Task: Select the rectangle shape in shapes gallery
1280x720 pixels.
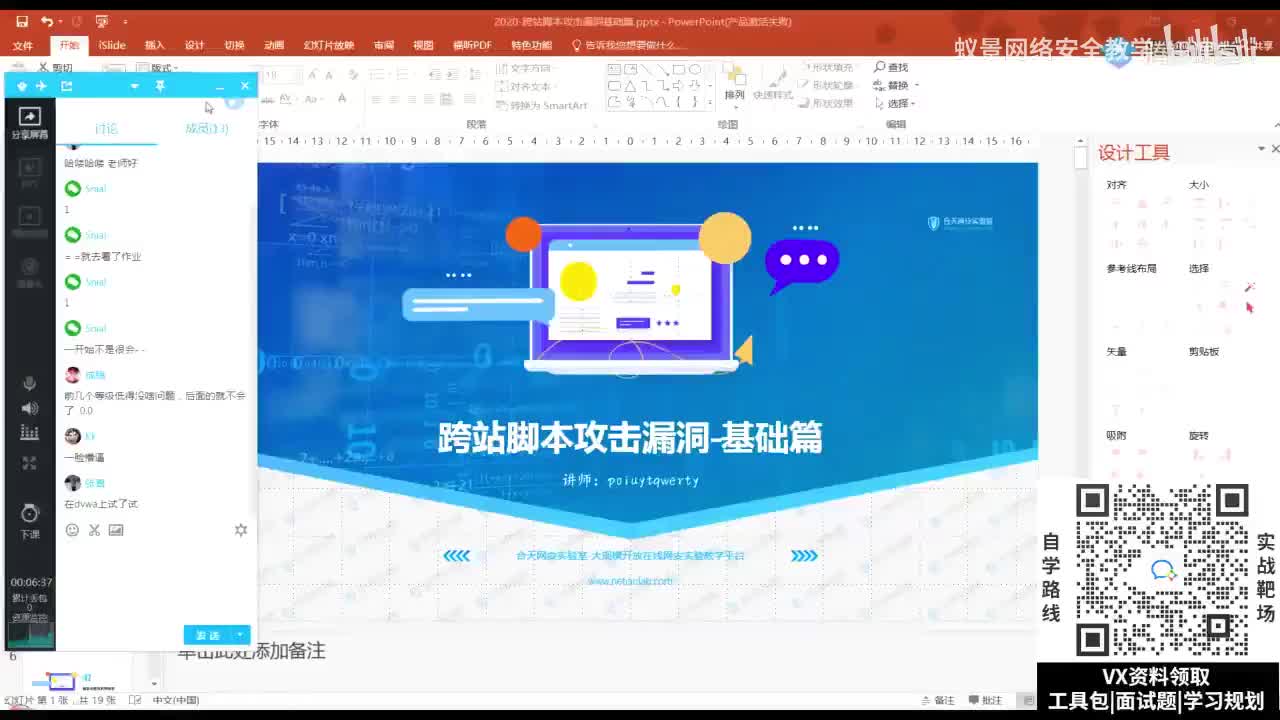Action: click(x=679, y=69)
